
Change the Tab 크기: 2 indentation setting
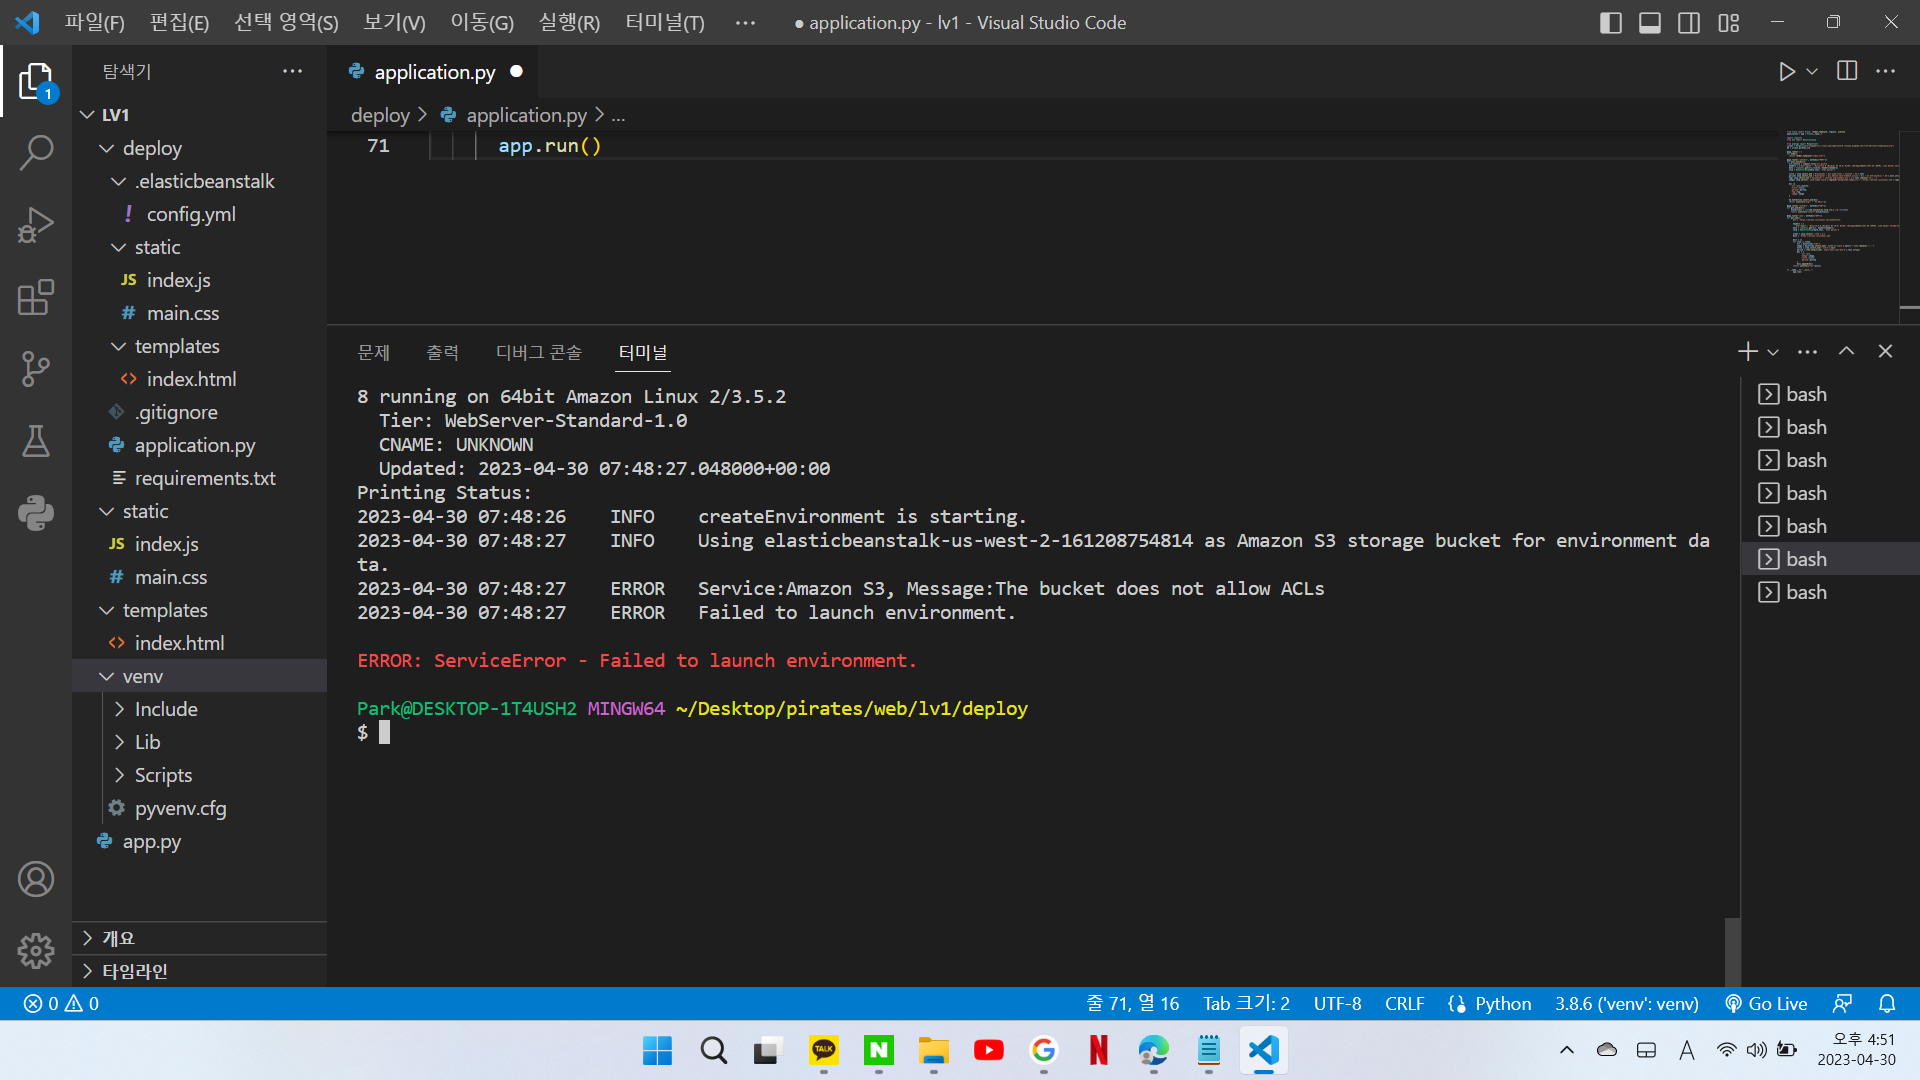point(1246,1003)
